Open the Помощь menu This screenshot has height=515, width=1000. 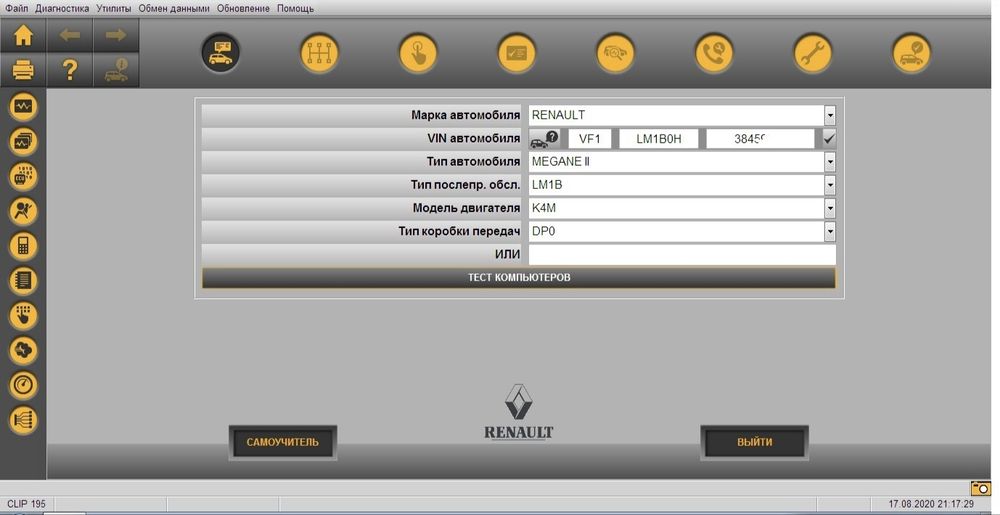click(x=295, y=8)
